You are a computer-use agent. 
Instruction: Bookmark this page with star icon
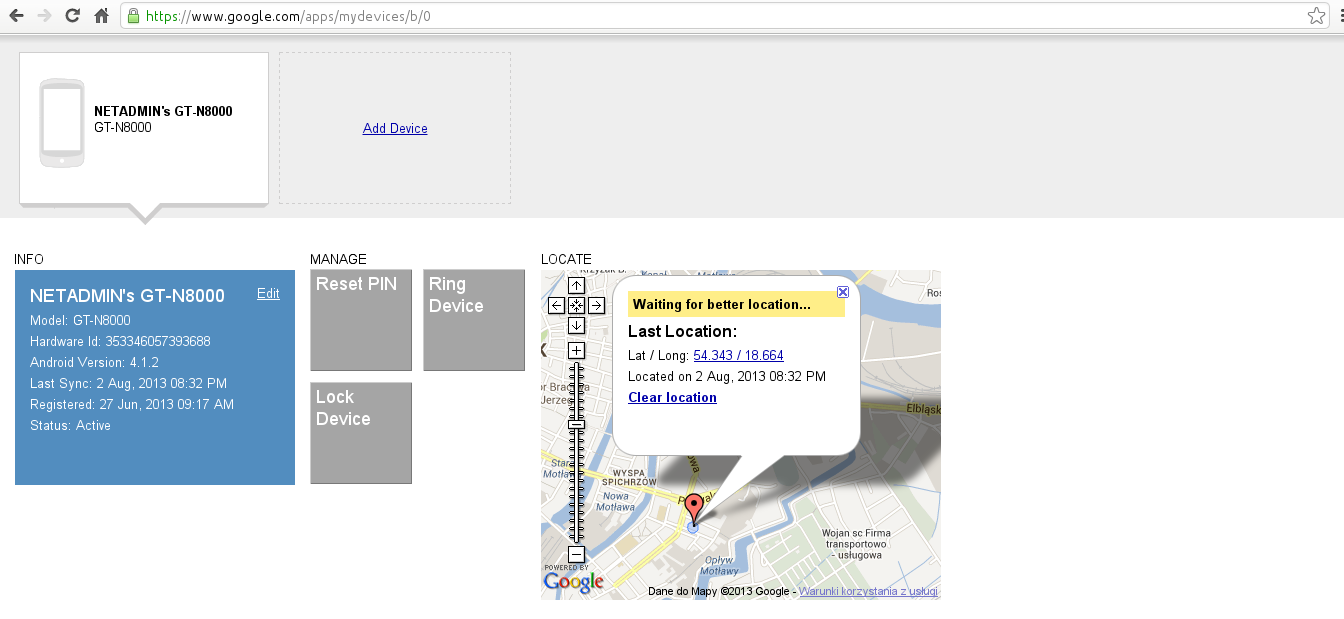coord(1316,16)
